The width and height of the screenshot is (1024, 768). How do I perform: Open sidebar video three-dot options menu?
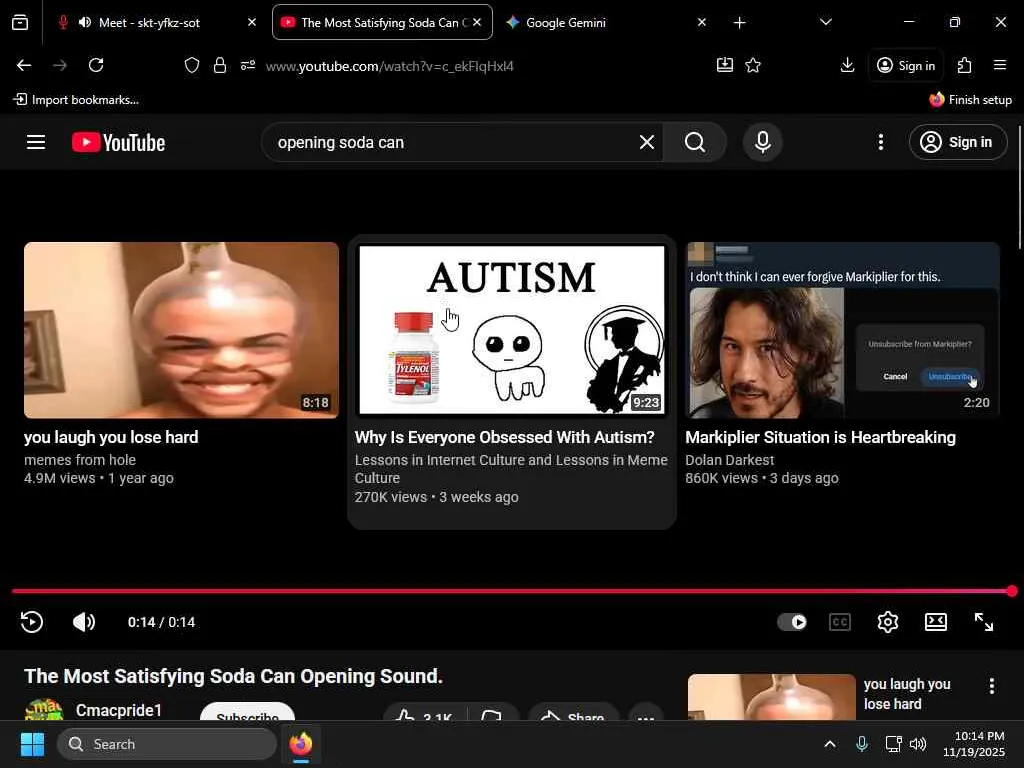(x=991, y=686)
